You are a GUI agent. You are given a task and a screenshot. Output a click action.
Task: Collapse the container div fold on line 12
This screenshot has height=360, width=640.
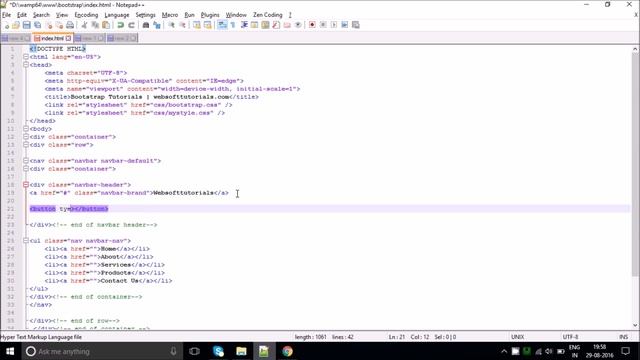point(26,137)
